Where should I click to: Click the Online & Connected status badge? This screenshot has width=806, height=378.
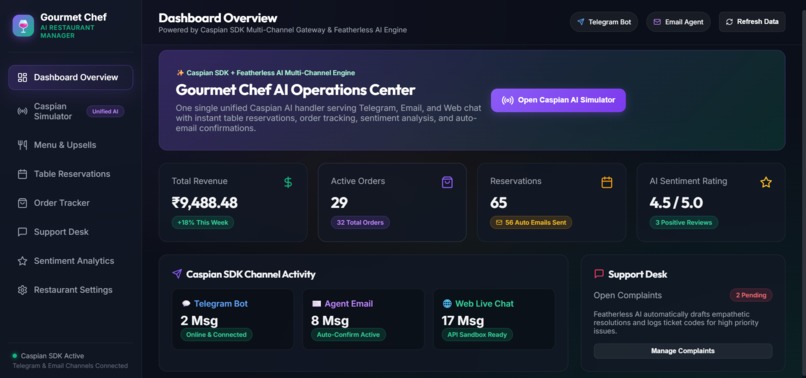tap(216, 335)
